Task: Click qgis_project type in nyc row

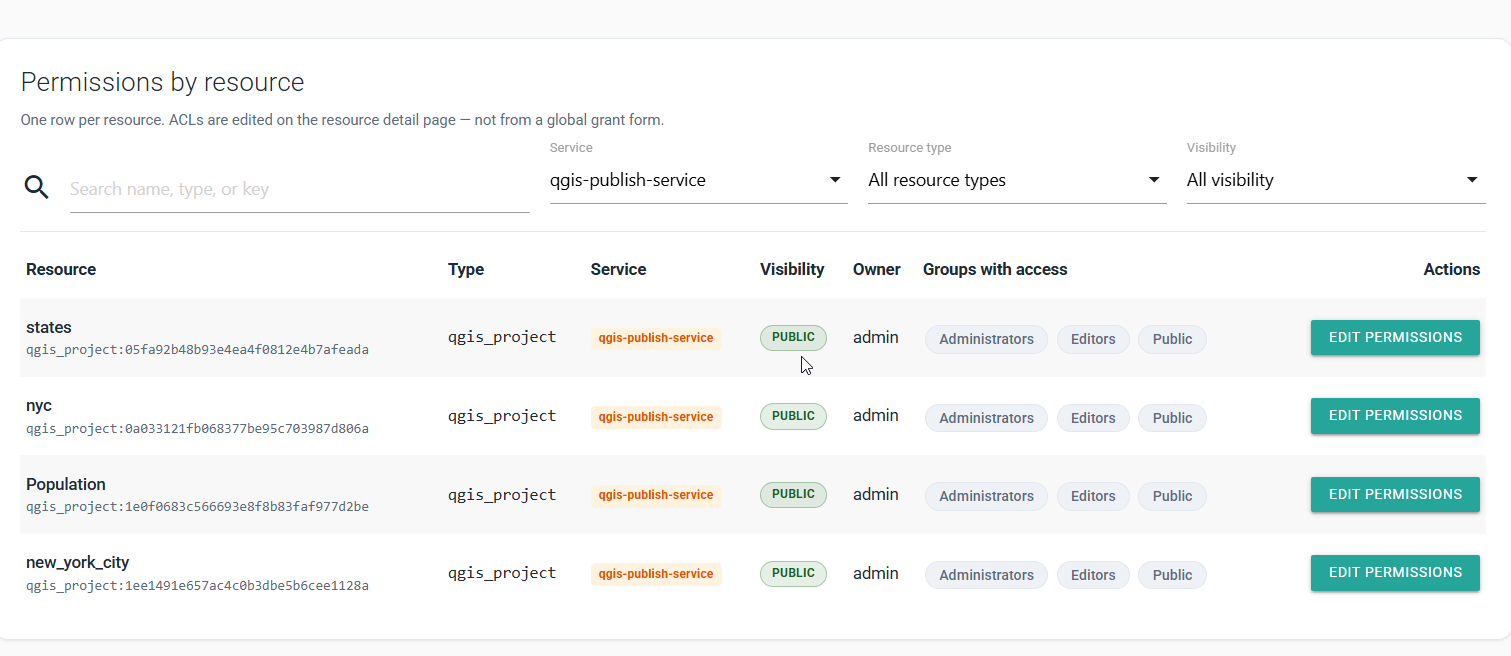Action: pyautogui.click(x=502, y=416)
